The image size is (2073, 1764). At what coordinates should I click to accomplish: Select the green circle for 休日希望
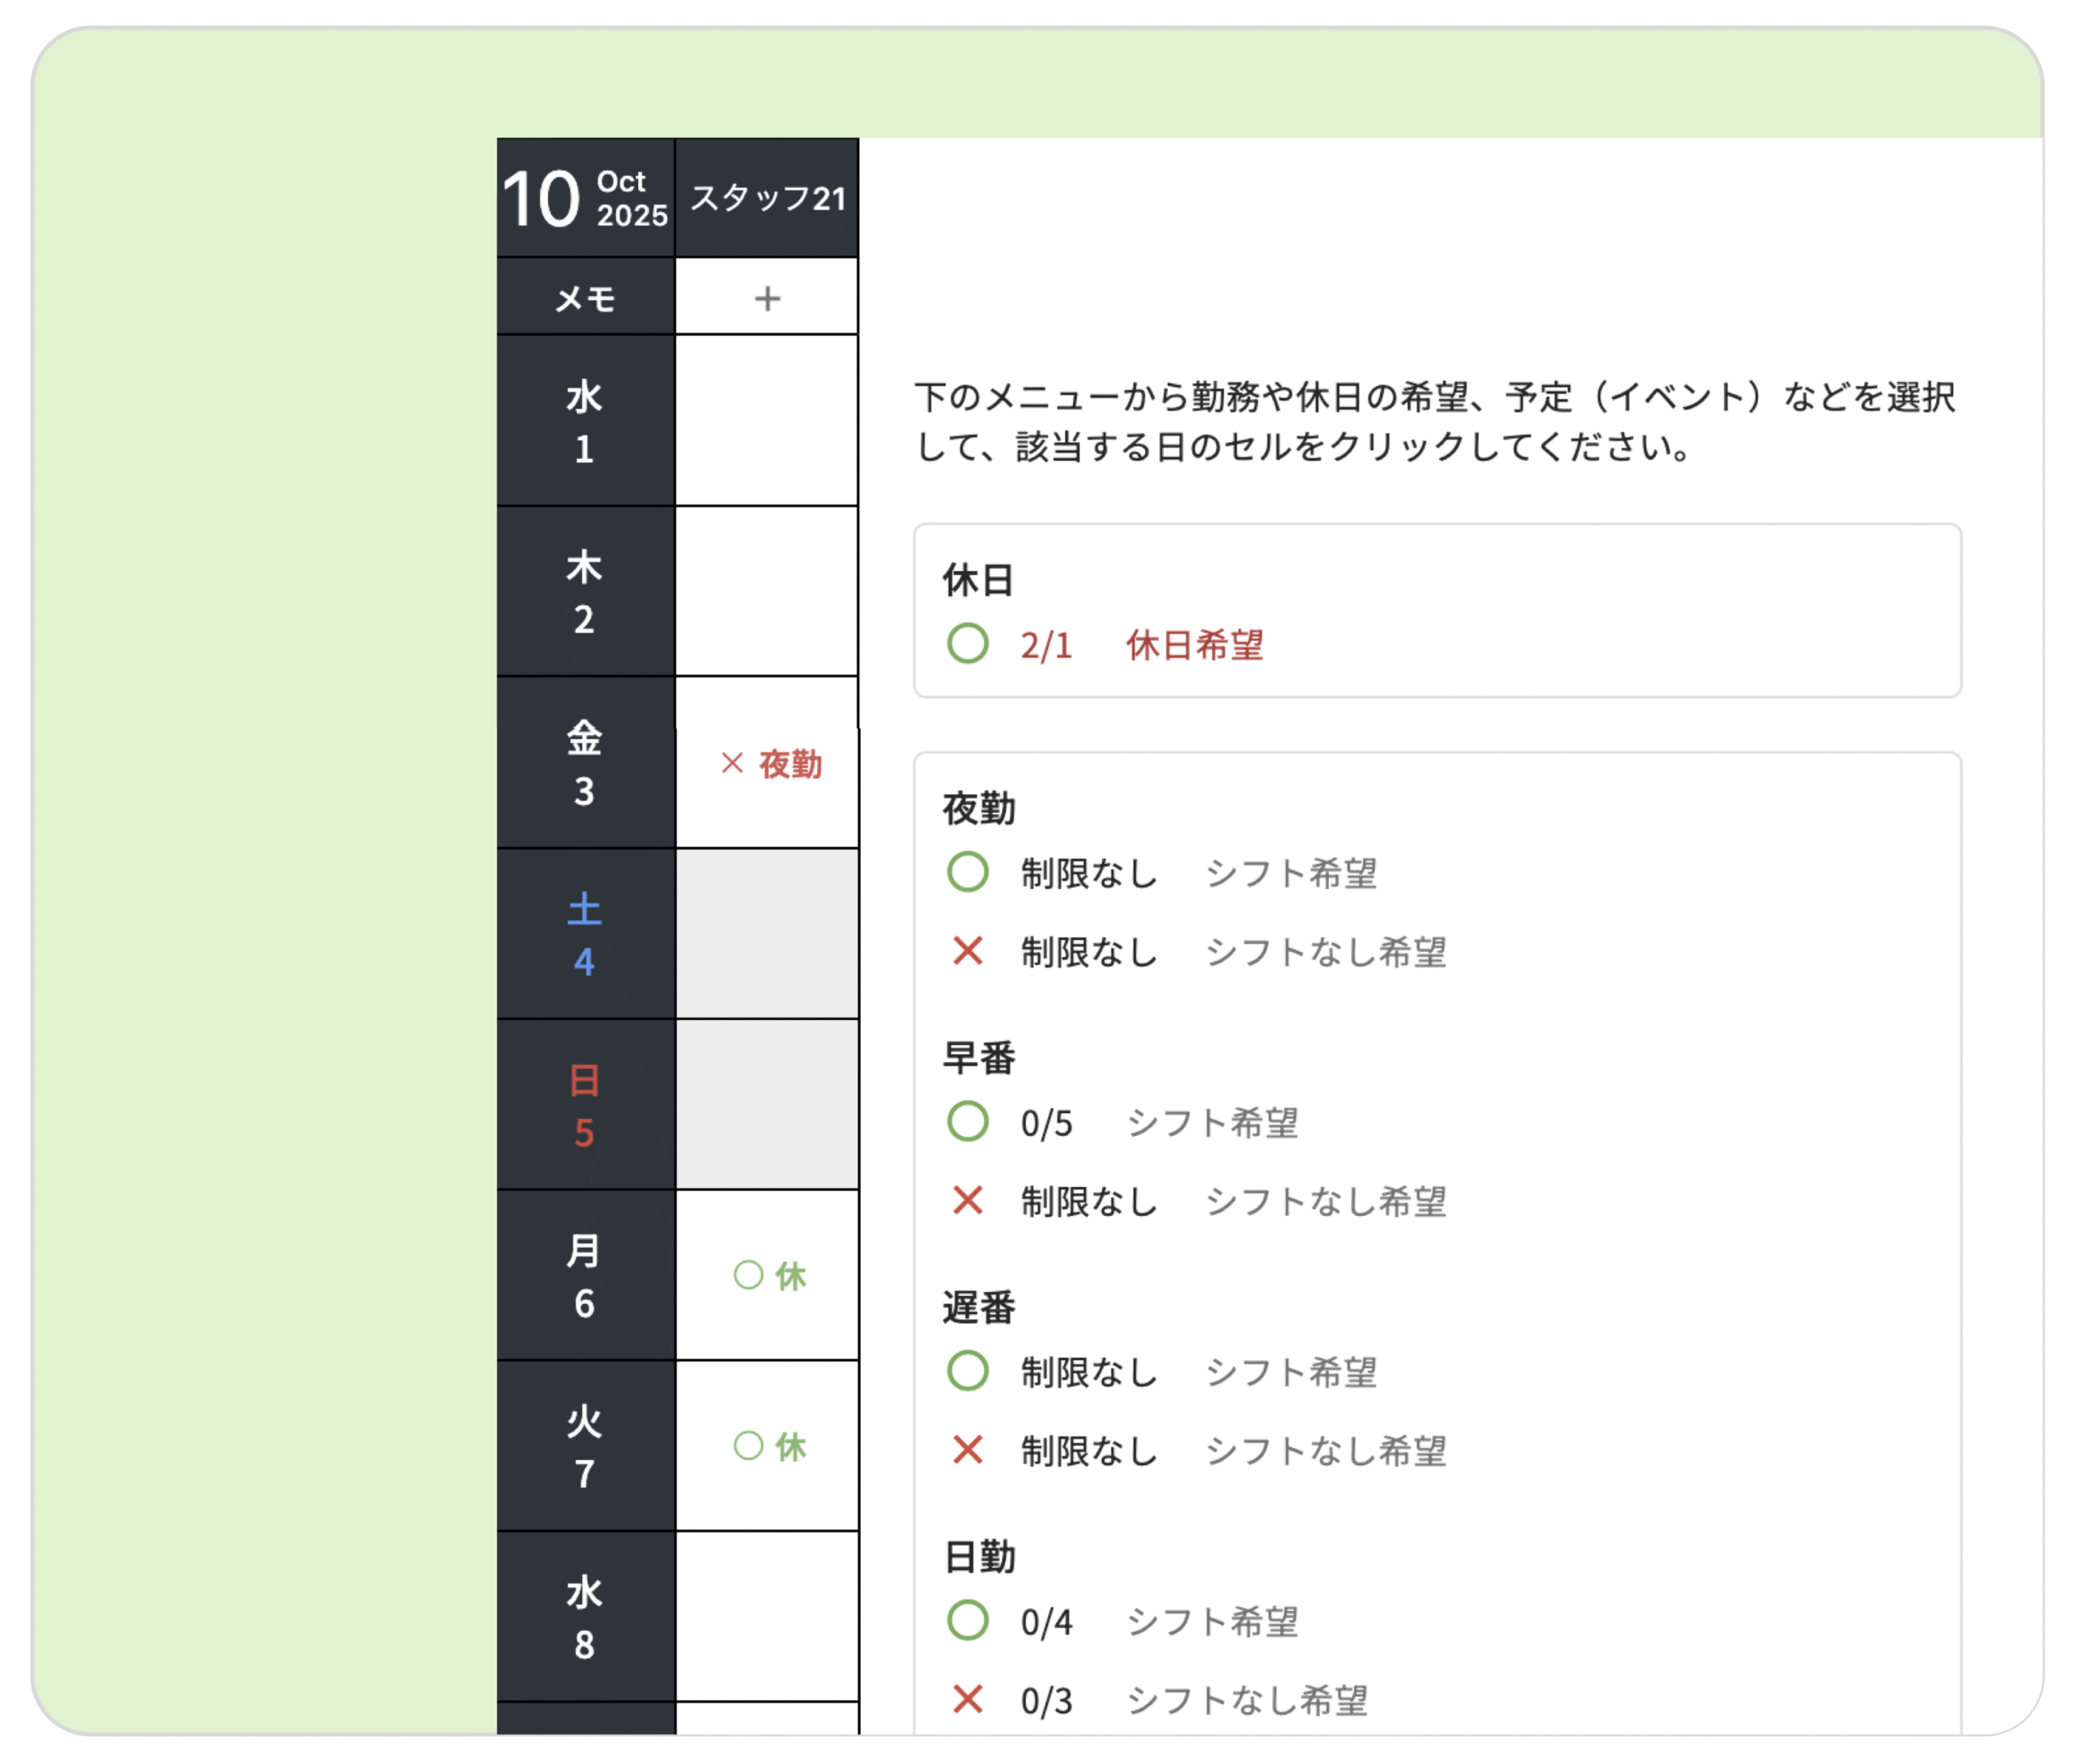coord(967,643)
